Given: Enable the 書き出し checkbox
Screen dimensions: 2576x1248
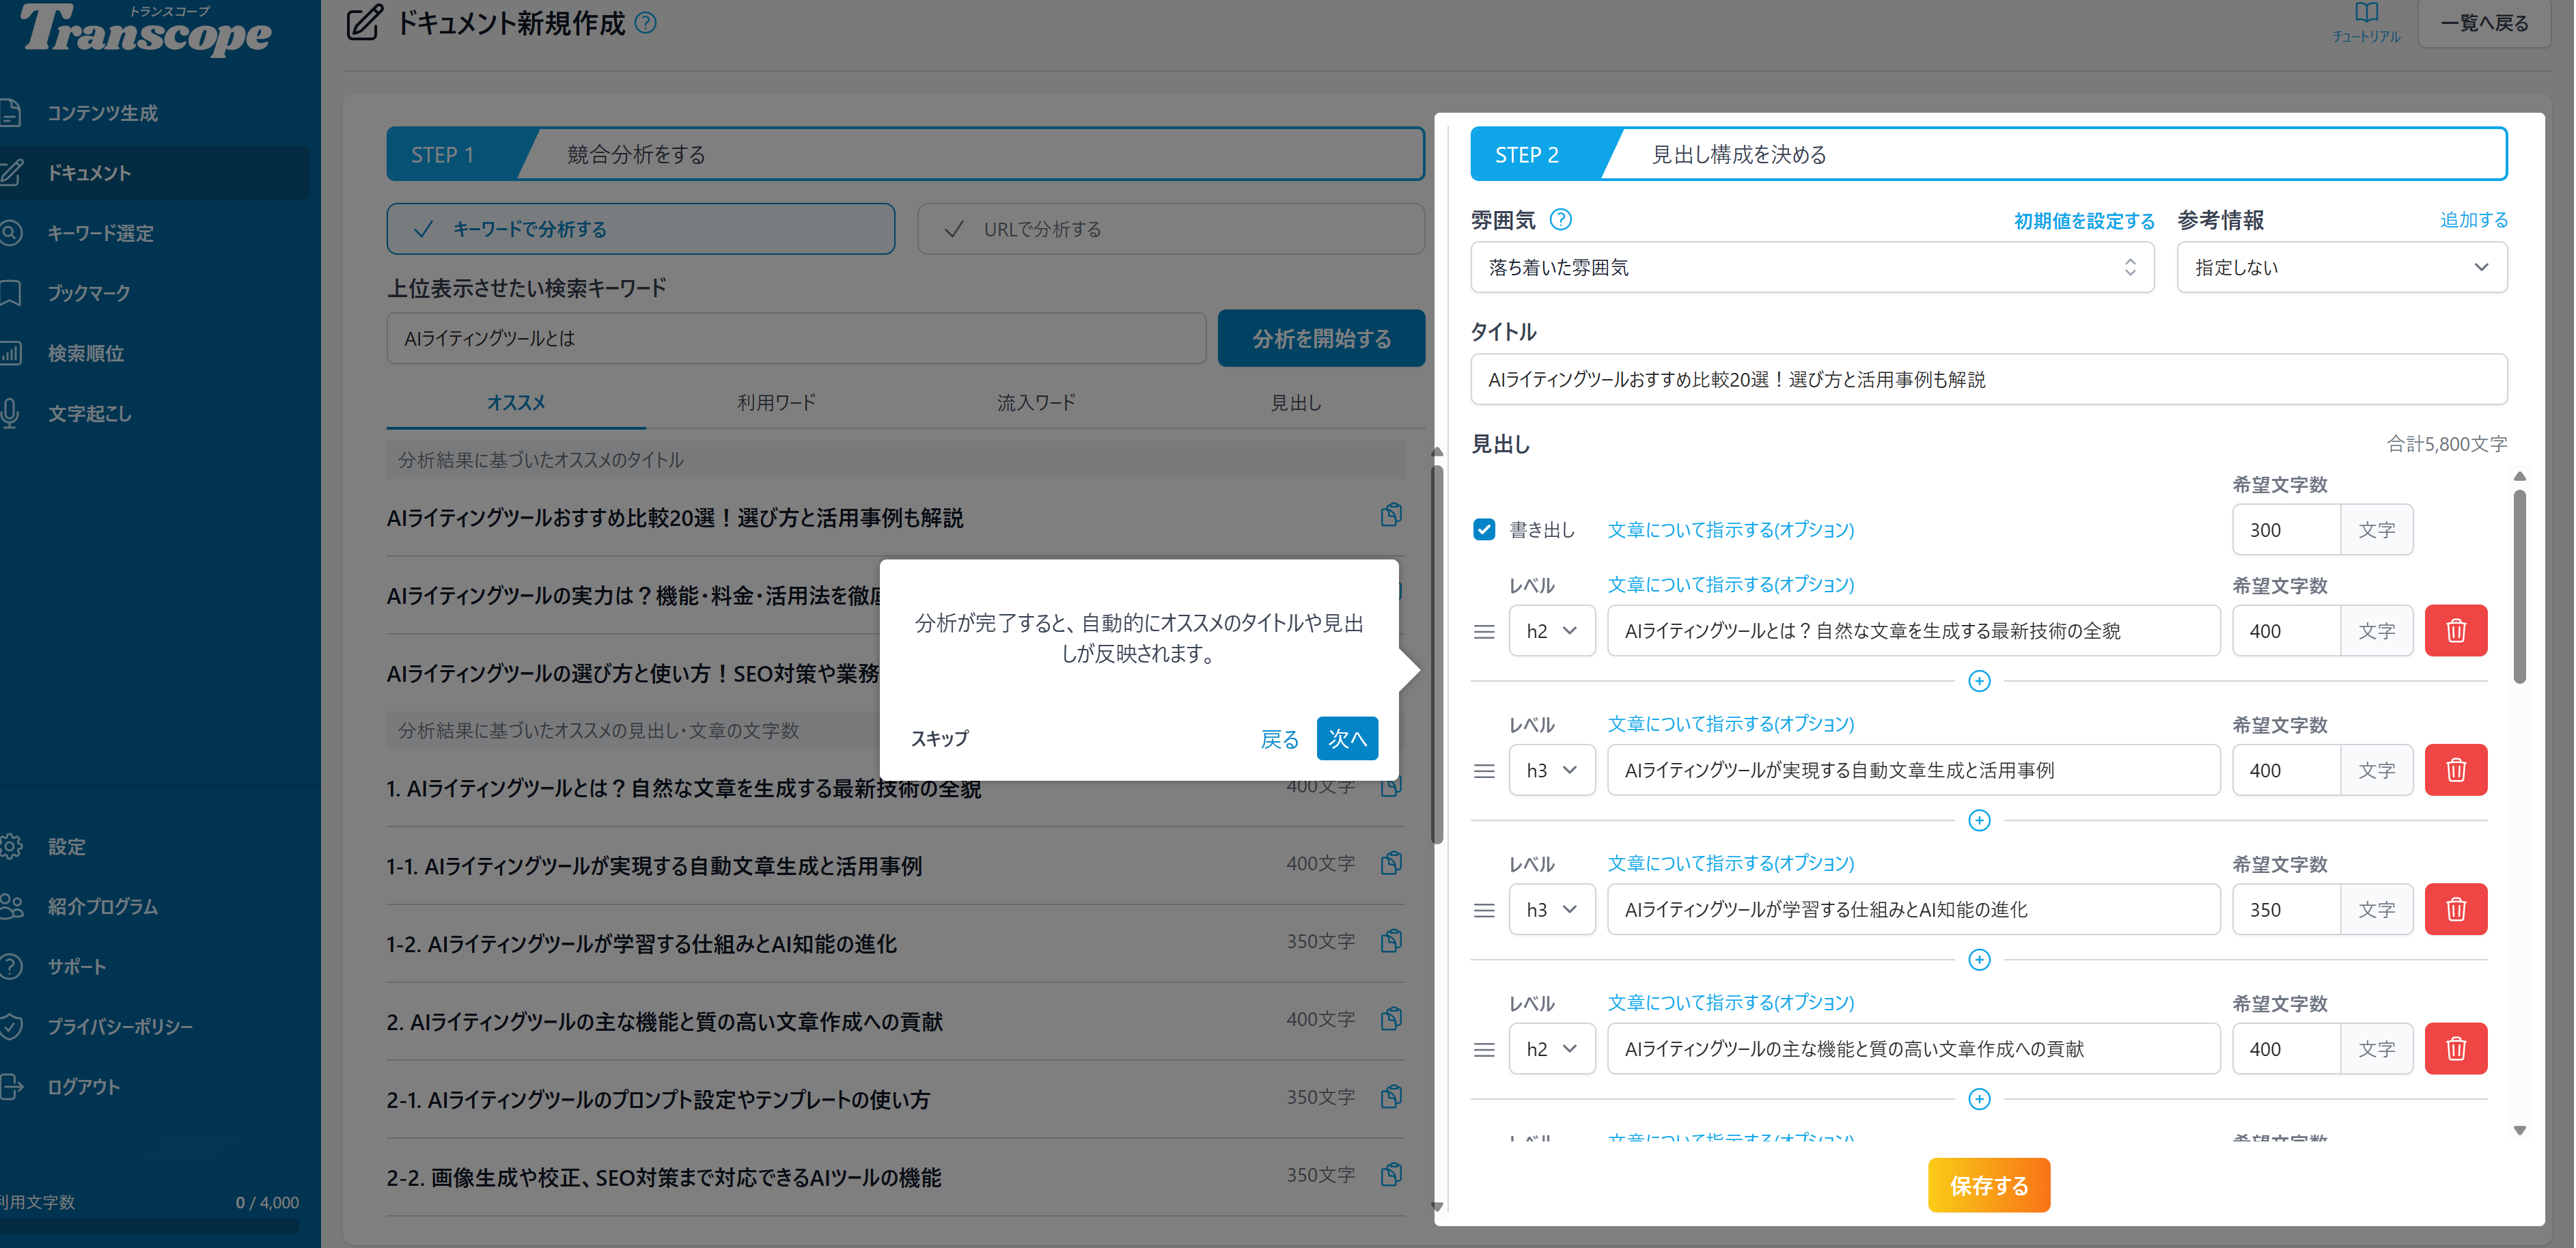Looking at the screenshot, I should pyautogui.click(x=1484, y=529).
